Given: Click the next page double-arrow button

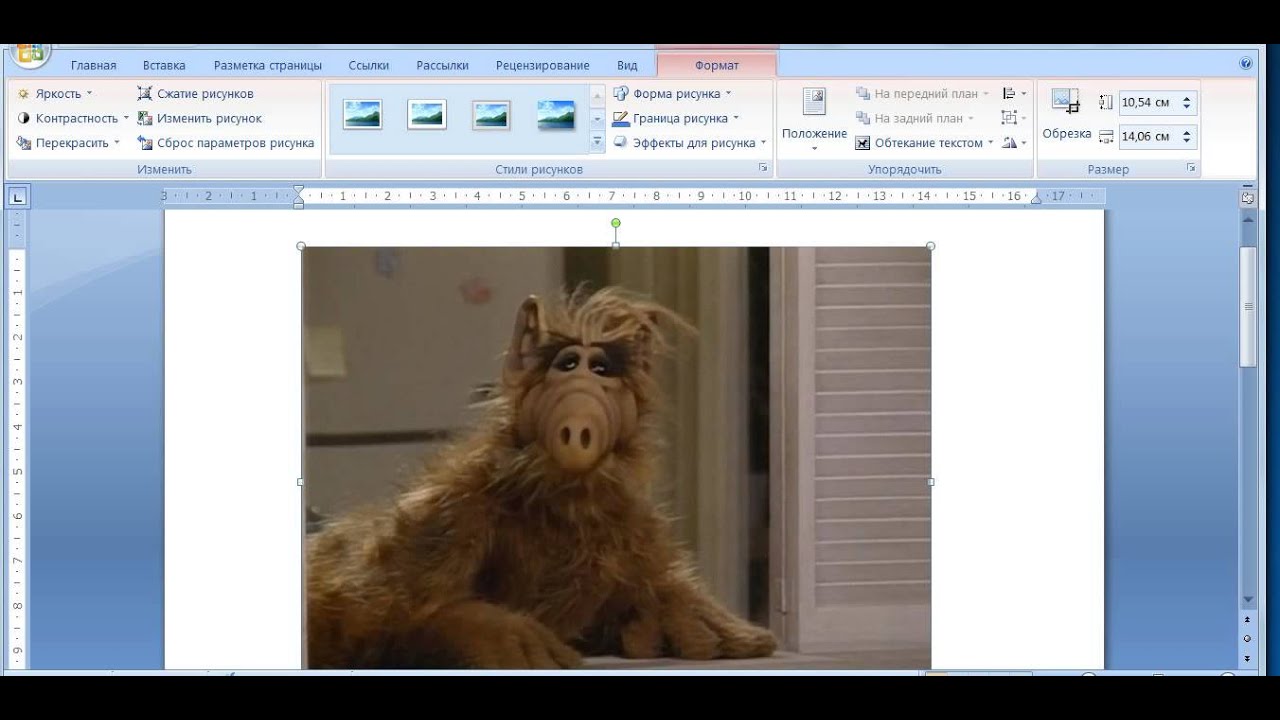Looking at the screenshot, I should coord(1247,658).
